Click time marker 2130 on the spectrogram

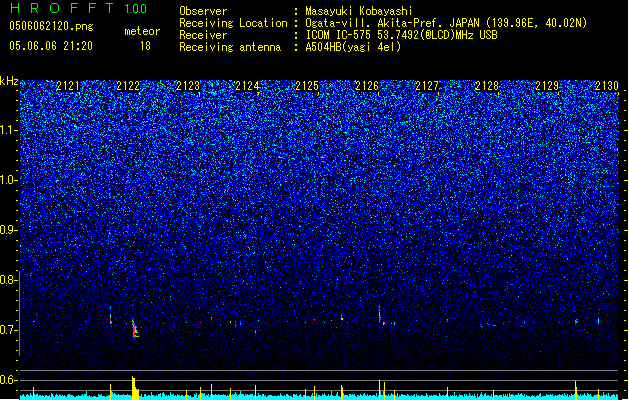click(607, 86)
